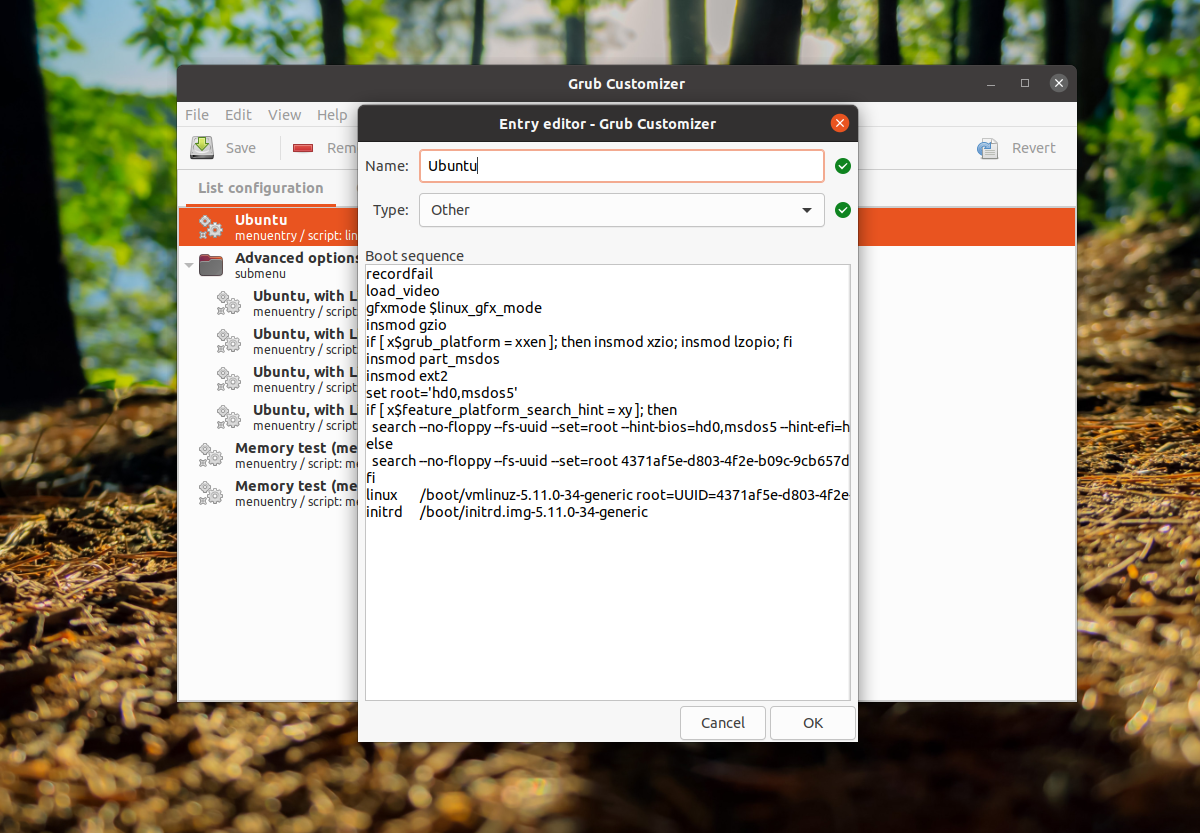Click the first Memory test gear icon

(210, 455)
